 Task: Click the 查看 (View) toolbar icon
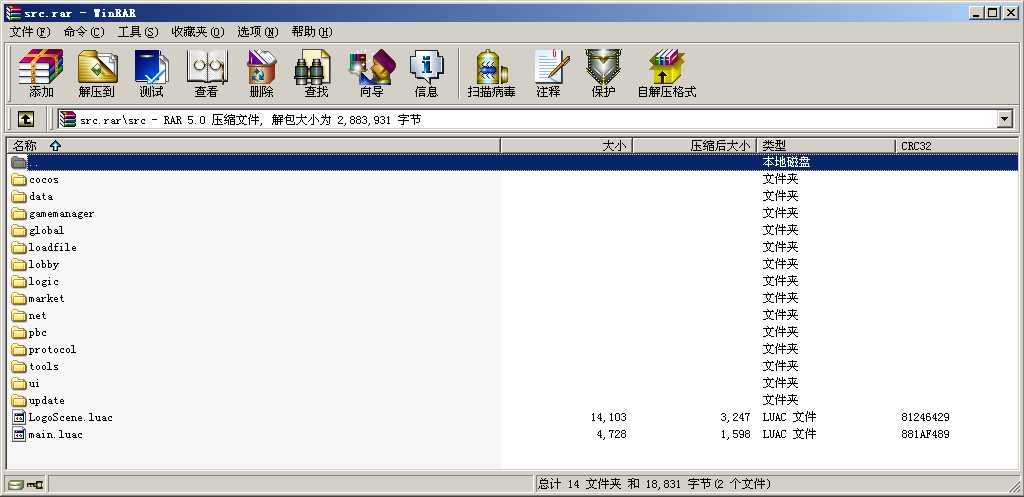pyautogui.click(x=206, y=73)
